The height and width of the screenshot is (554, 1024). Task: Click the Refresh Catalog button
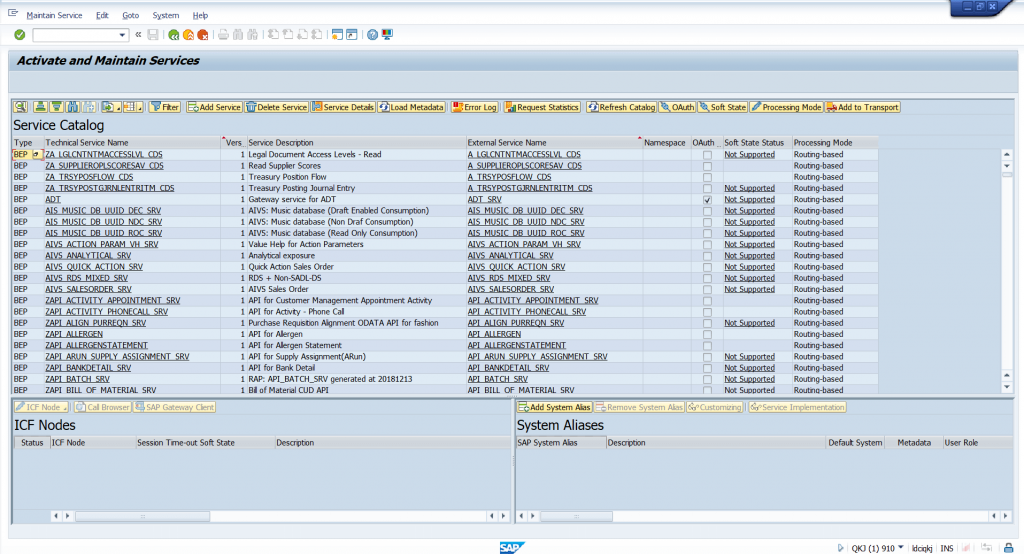[x=621, y=107]
